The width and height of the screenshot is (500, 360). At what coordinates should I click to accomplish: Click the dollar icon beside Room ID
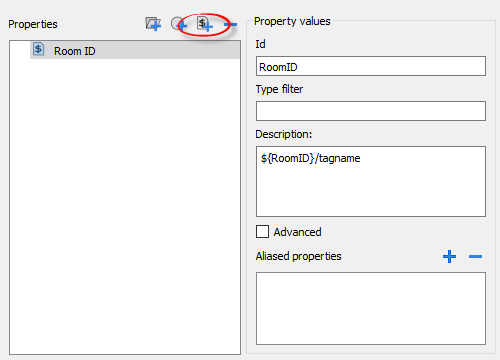pyautogui.click(x=38, y=49)
